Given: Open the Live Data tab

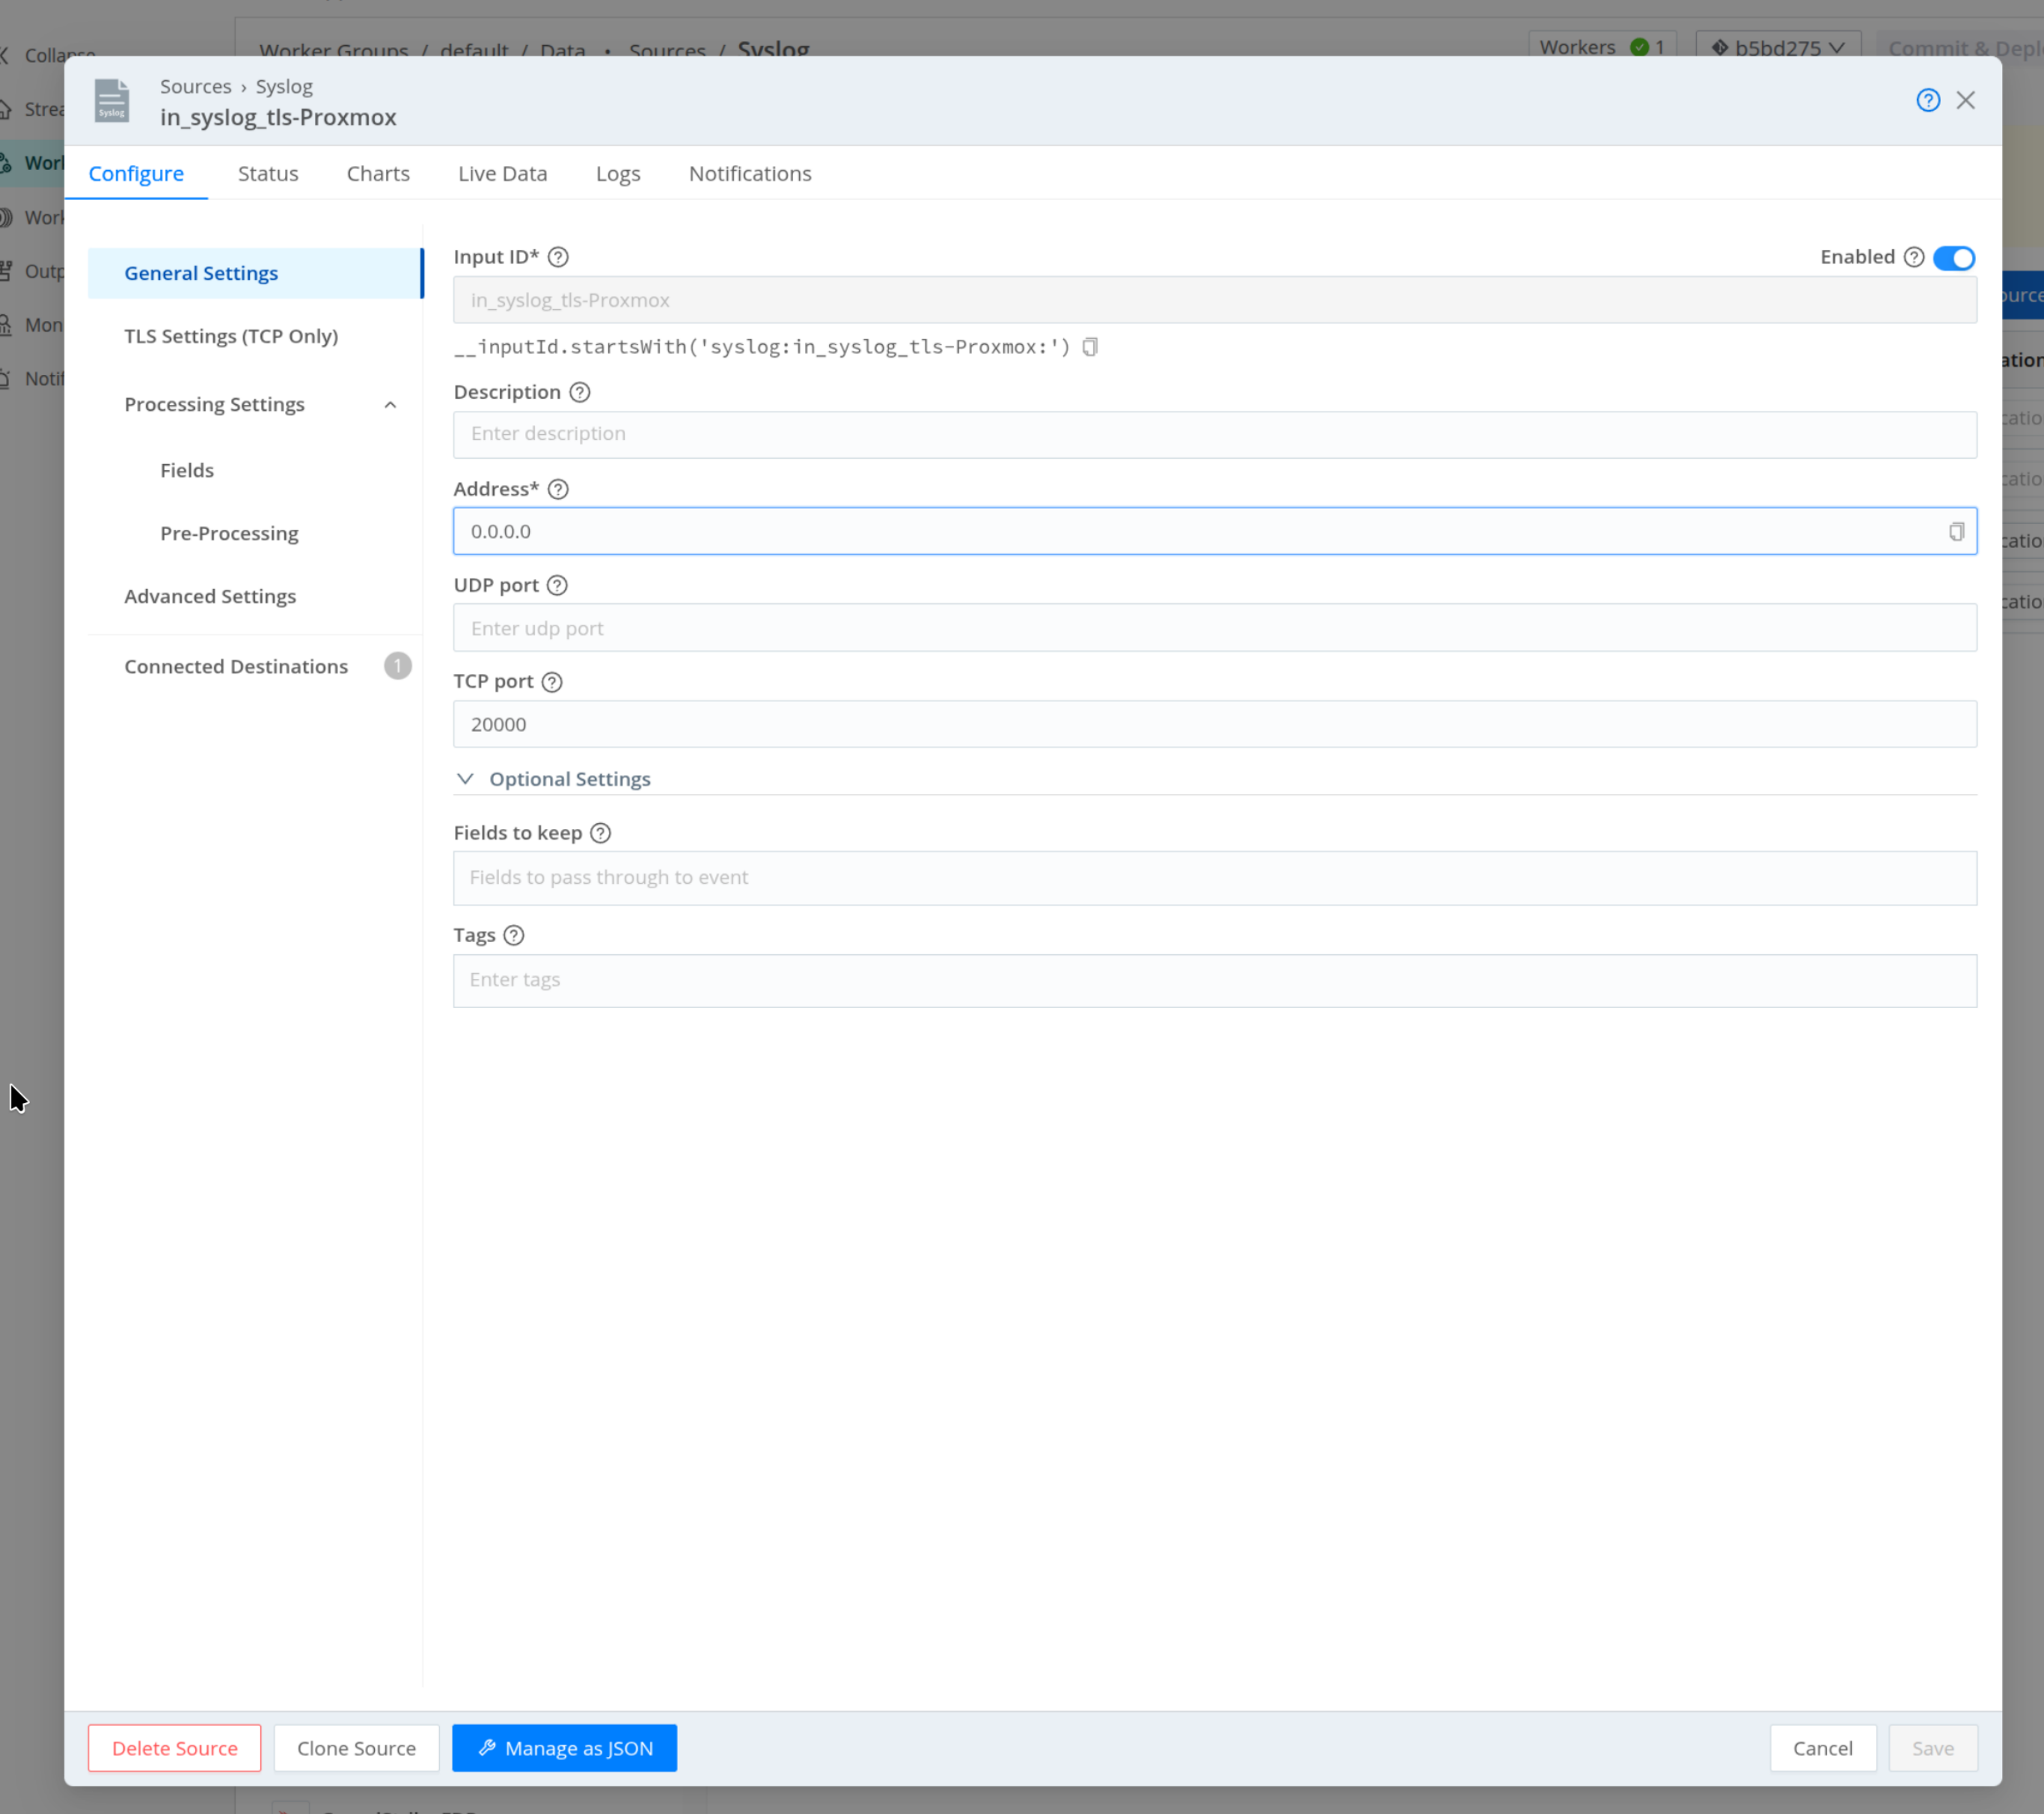Looking at the screenshot, I should point(503,173).
